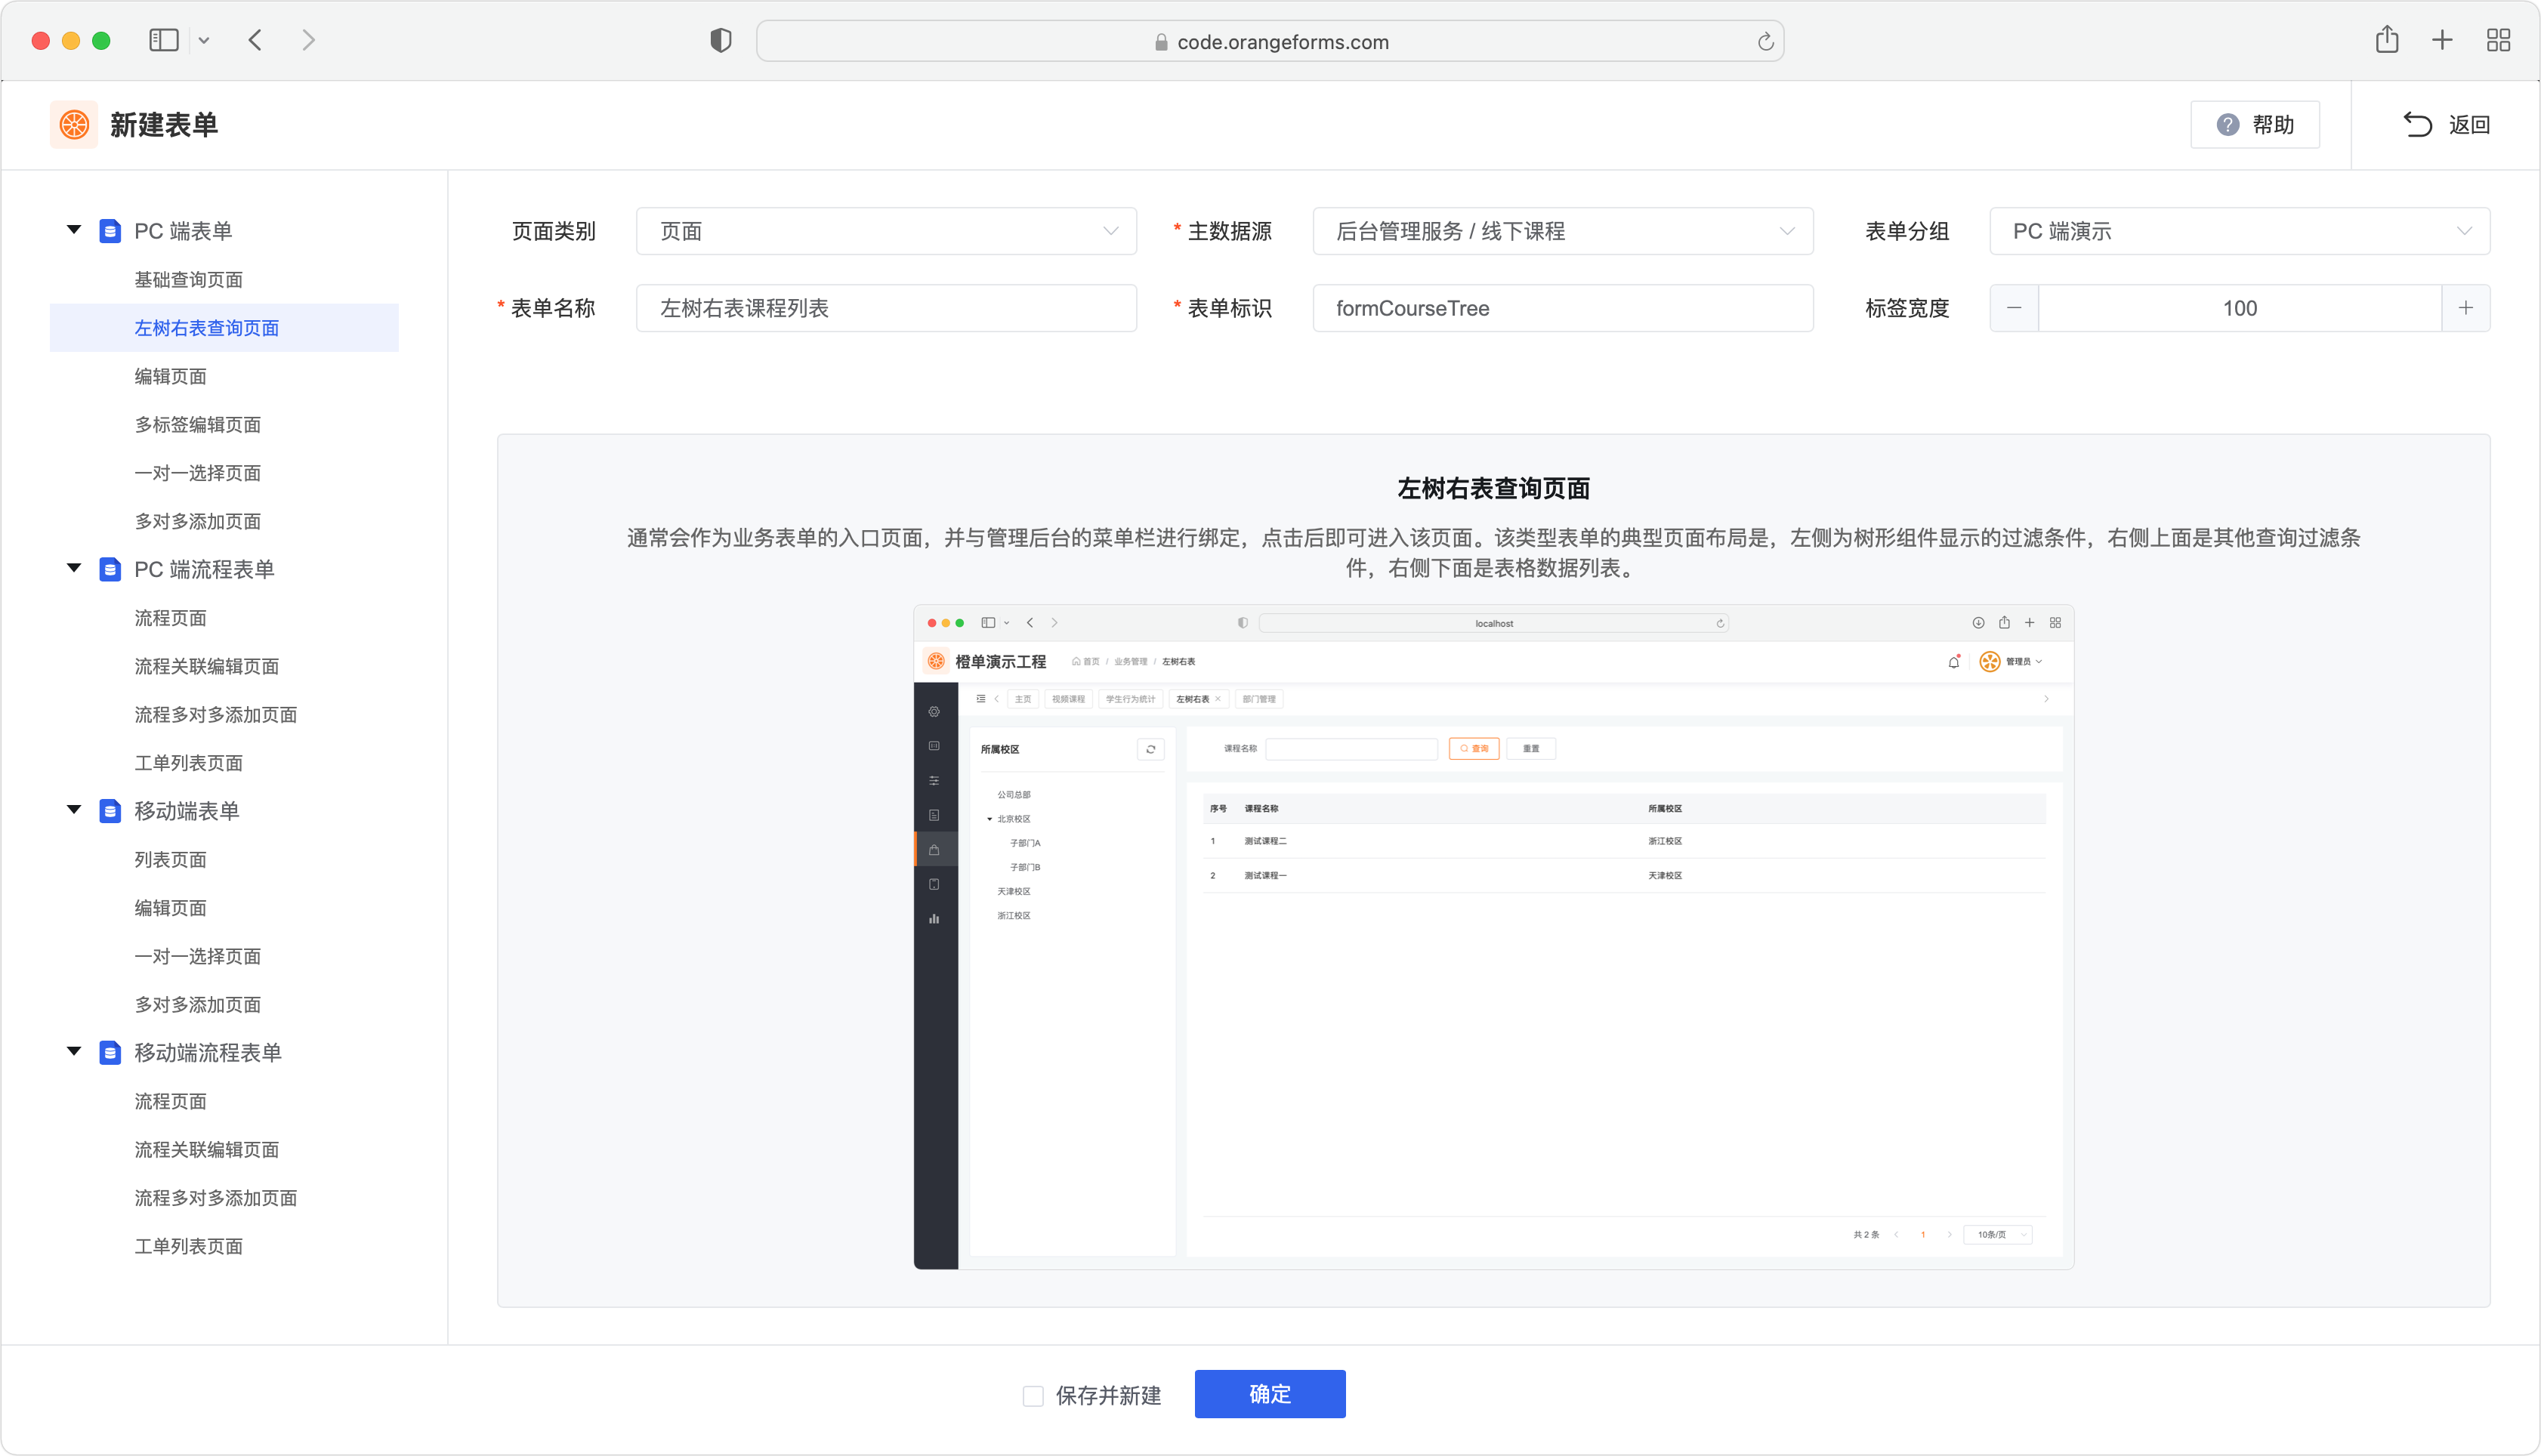The image size is (2541, 1456).
Task: Click the 帮助 button
Action: [x=2255, y=125]
